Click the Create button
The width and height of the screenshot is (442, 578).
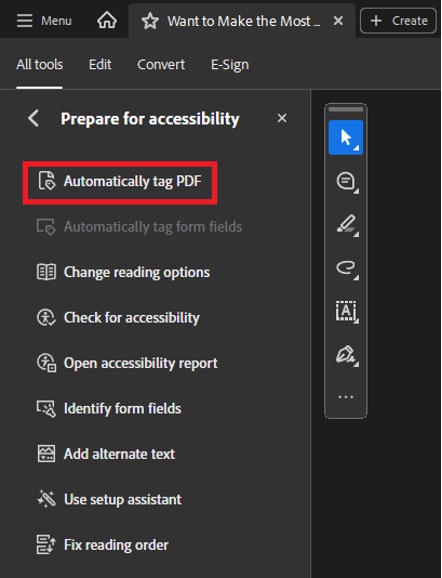pyautogui.click(x=398, y=21)
